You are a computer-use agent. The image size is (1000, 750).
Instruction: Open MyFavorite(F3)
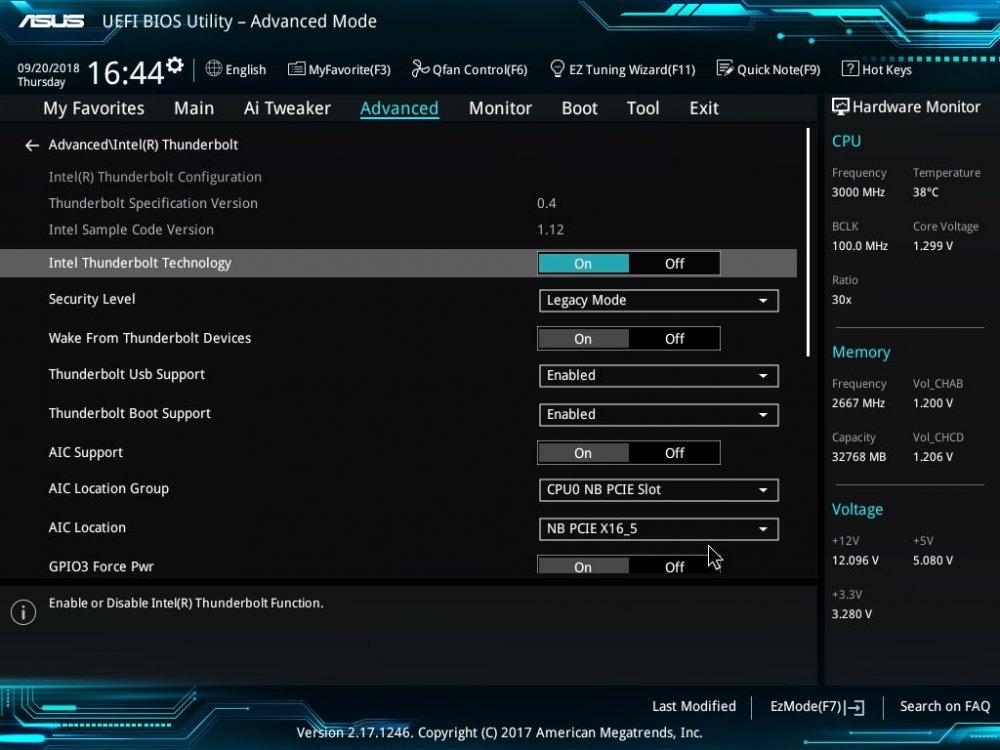[339, 69]
